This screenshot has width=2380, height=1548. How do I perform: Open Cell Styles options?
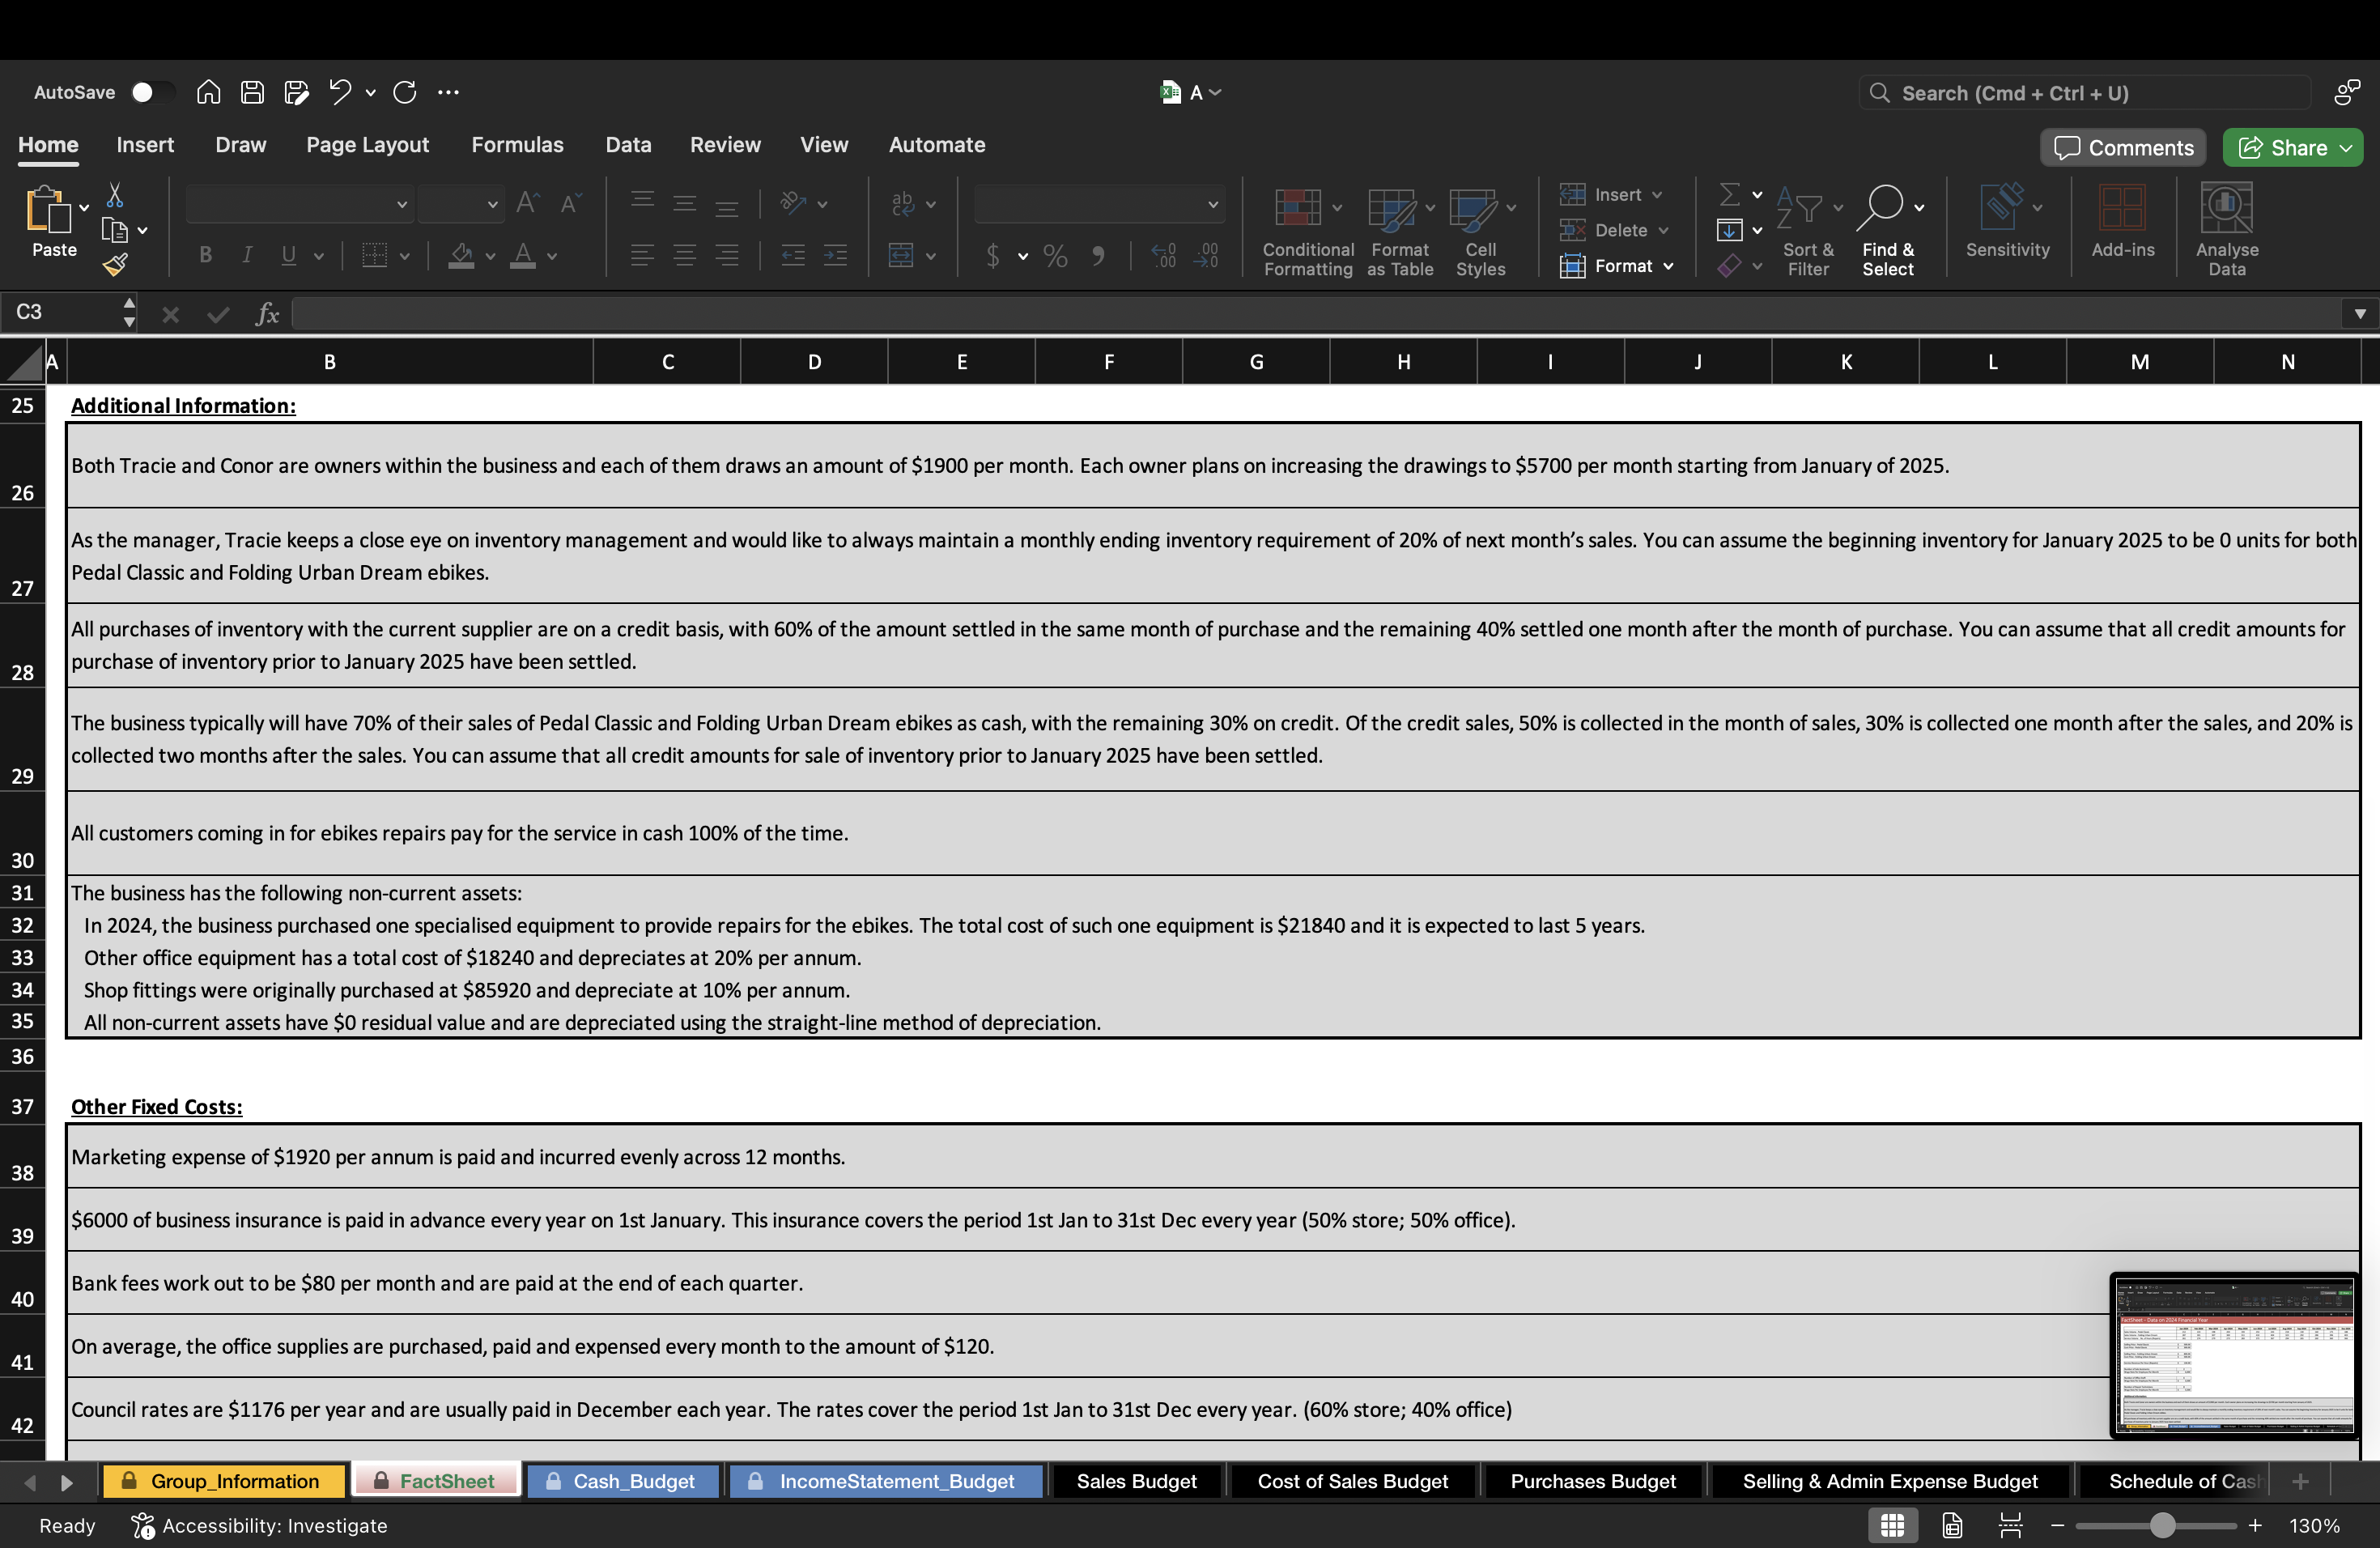click(x=1479, y=230)
